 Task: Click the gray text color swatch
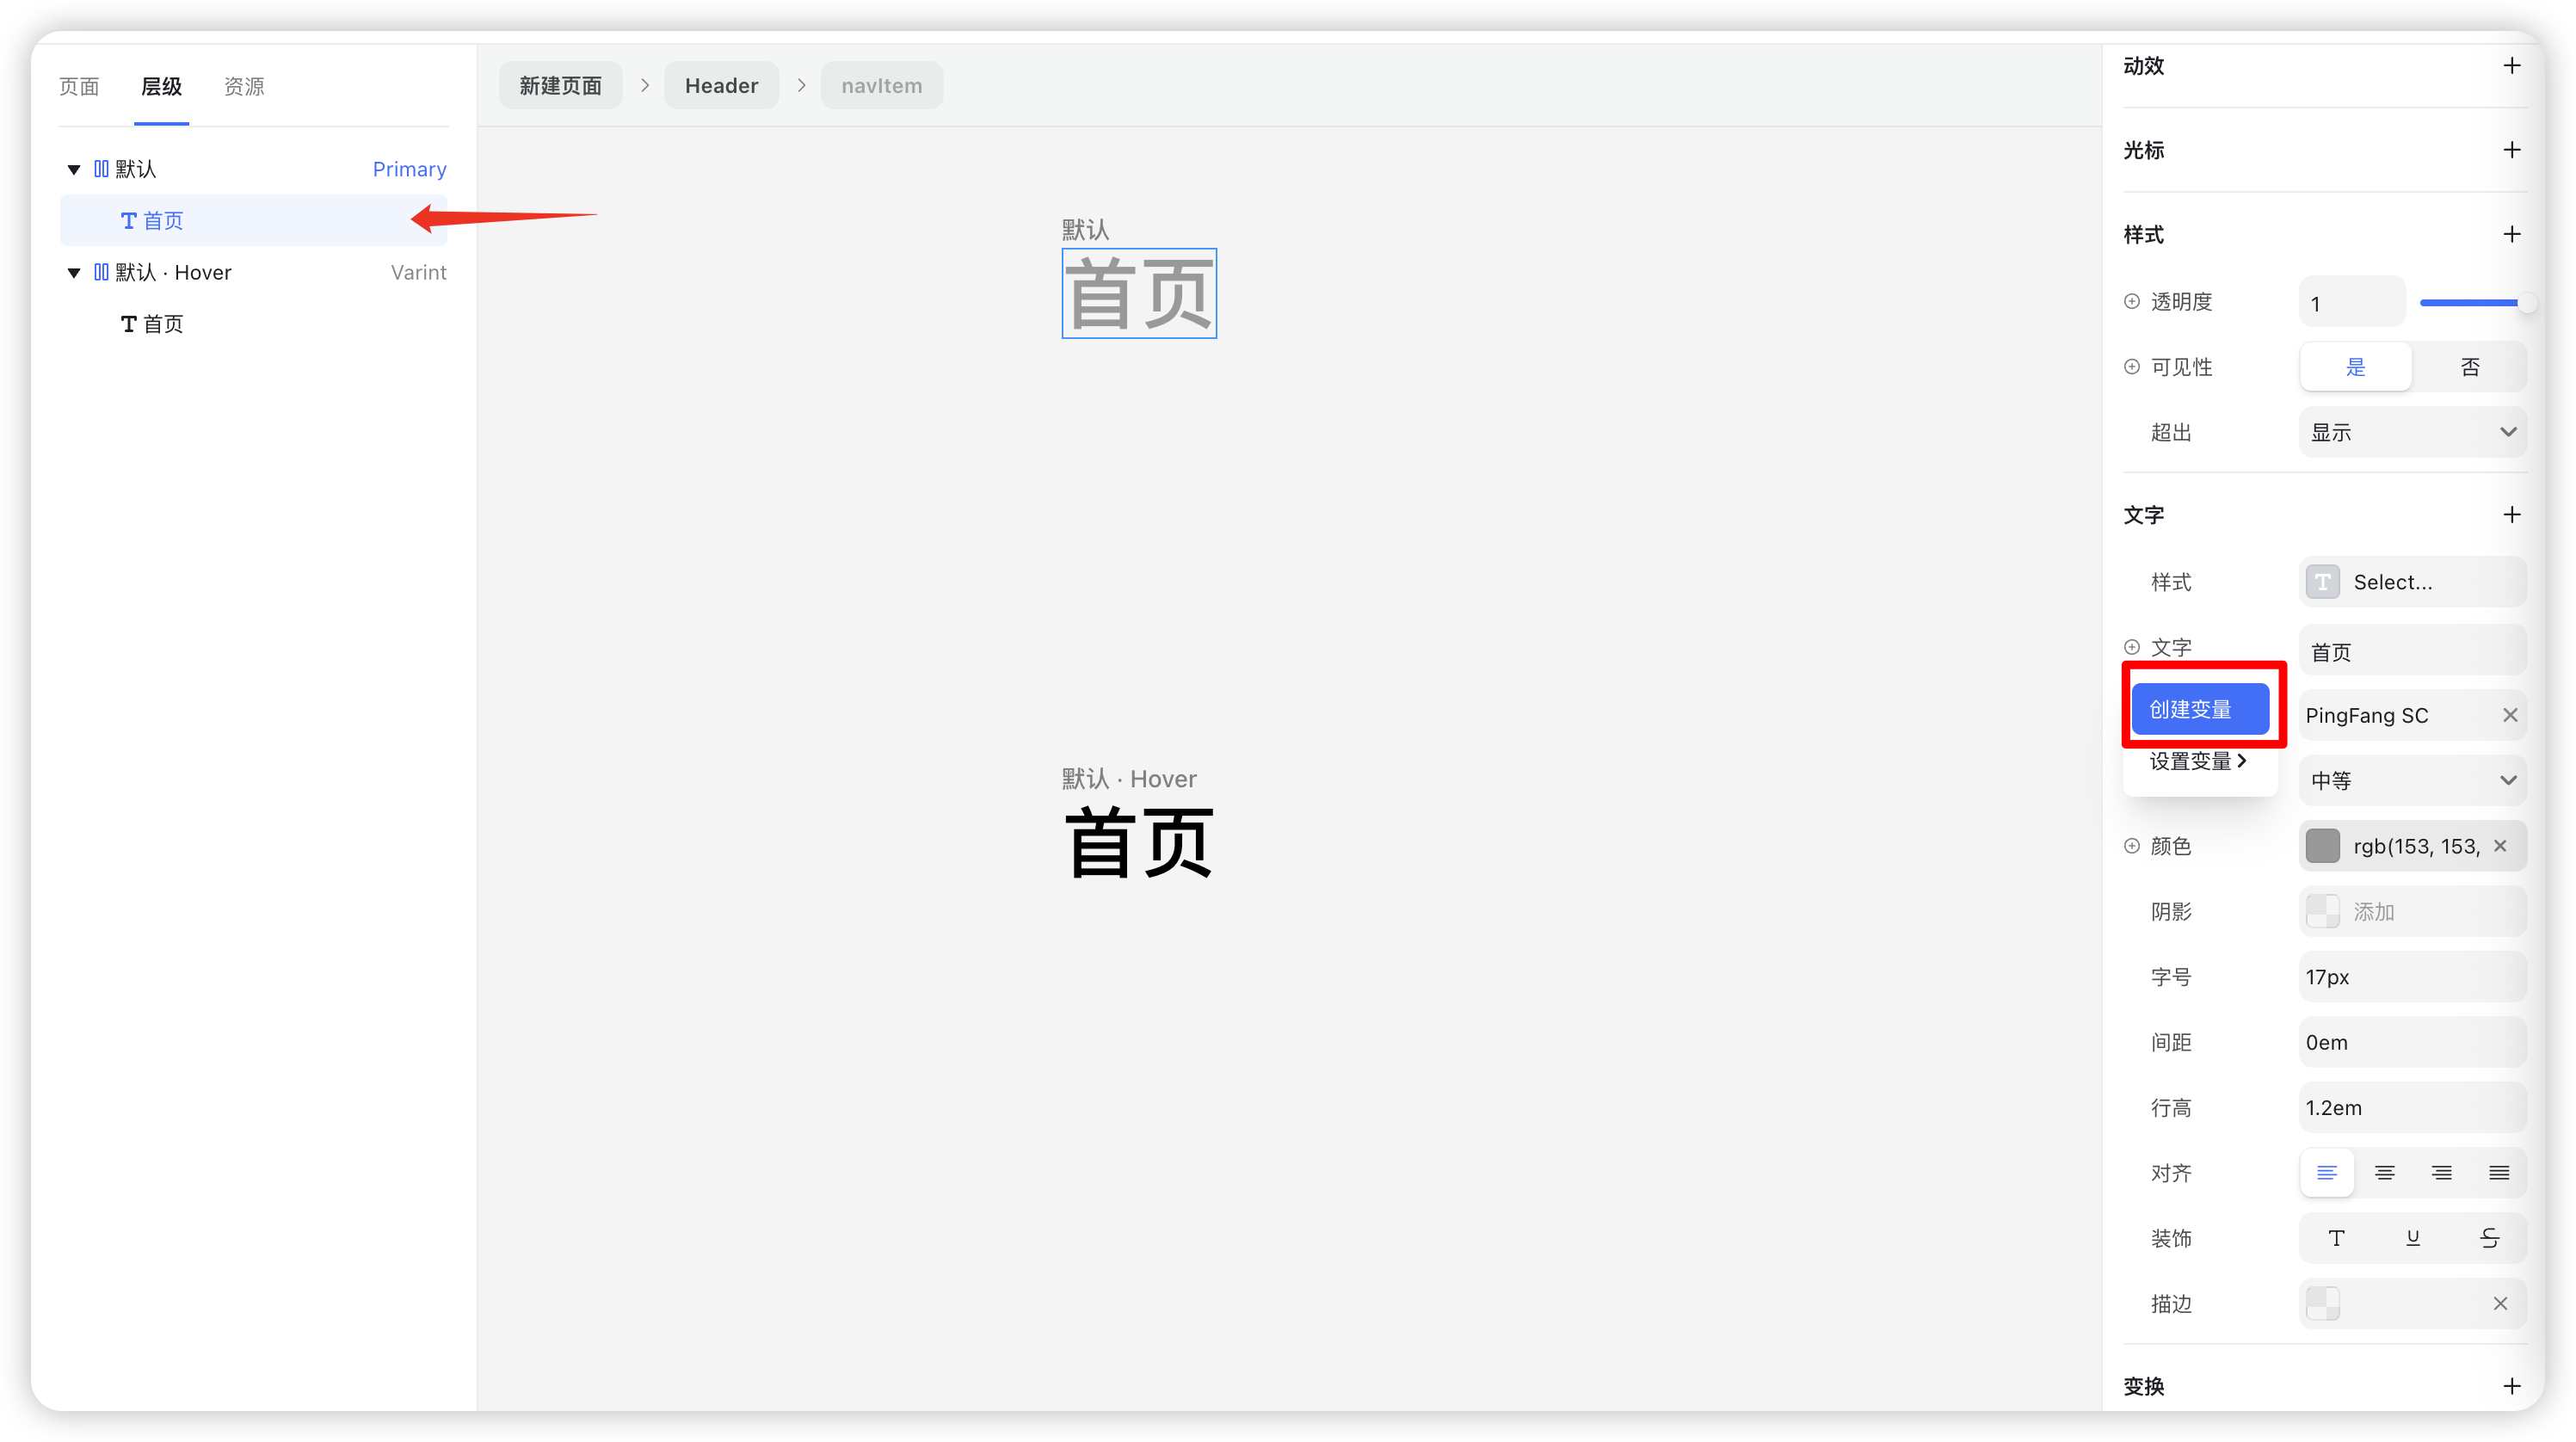2322,846
